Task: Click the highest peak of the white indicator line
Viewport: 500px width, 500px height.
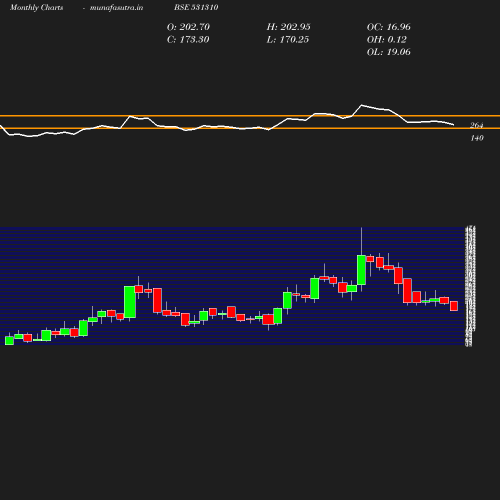Action: coord(362,105)
